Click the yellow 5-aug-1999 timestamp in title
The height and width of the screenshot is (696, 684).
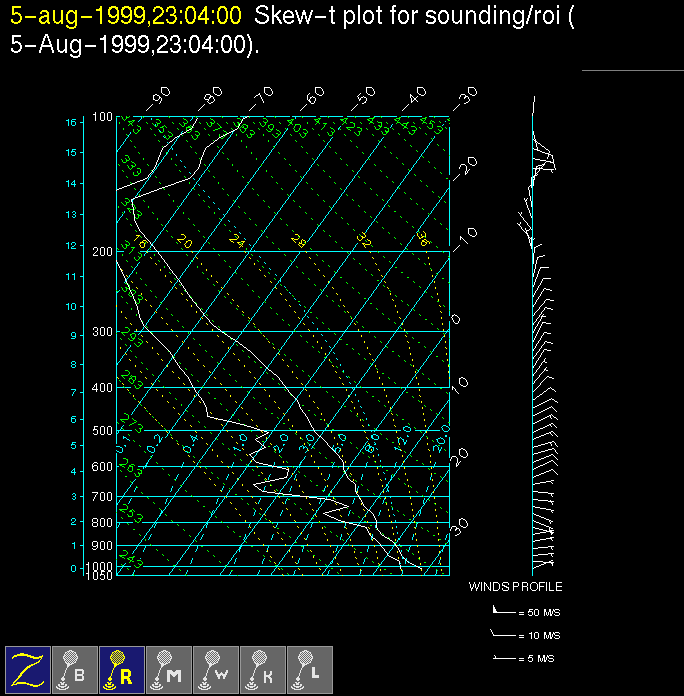pyautogui.click(x=126, y=17)
